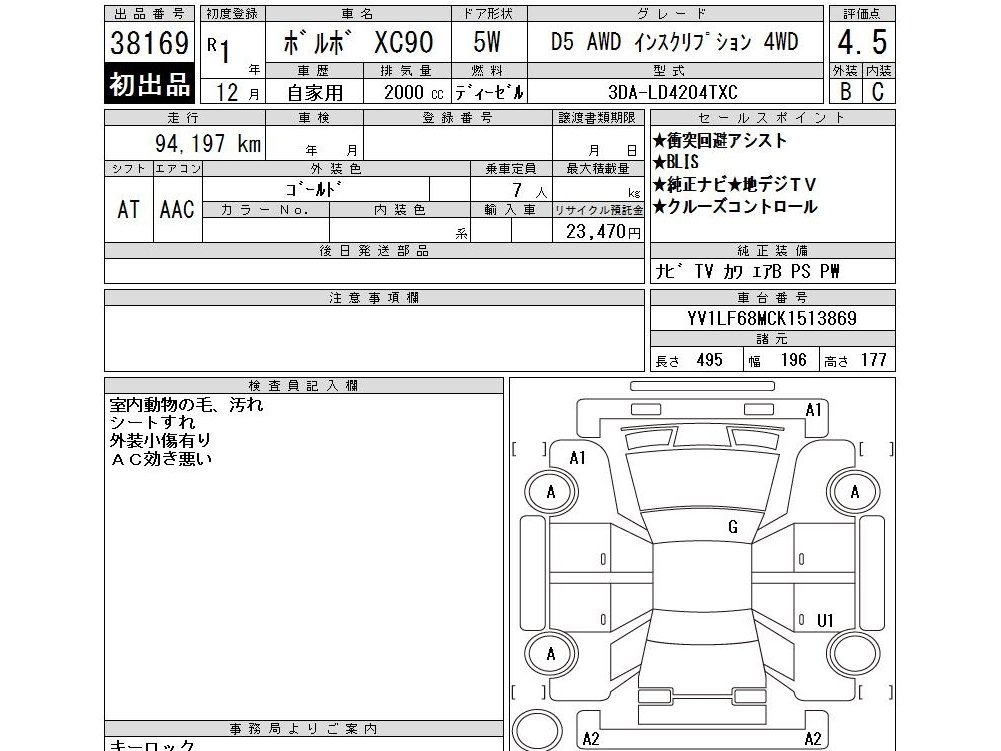Viewport: 1001px width, 751px height.
Task: Click the G mark on windshield diagram
Action: [733, 527]
